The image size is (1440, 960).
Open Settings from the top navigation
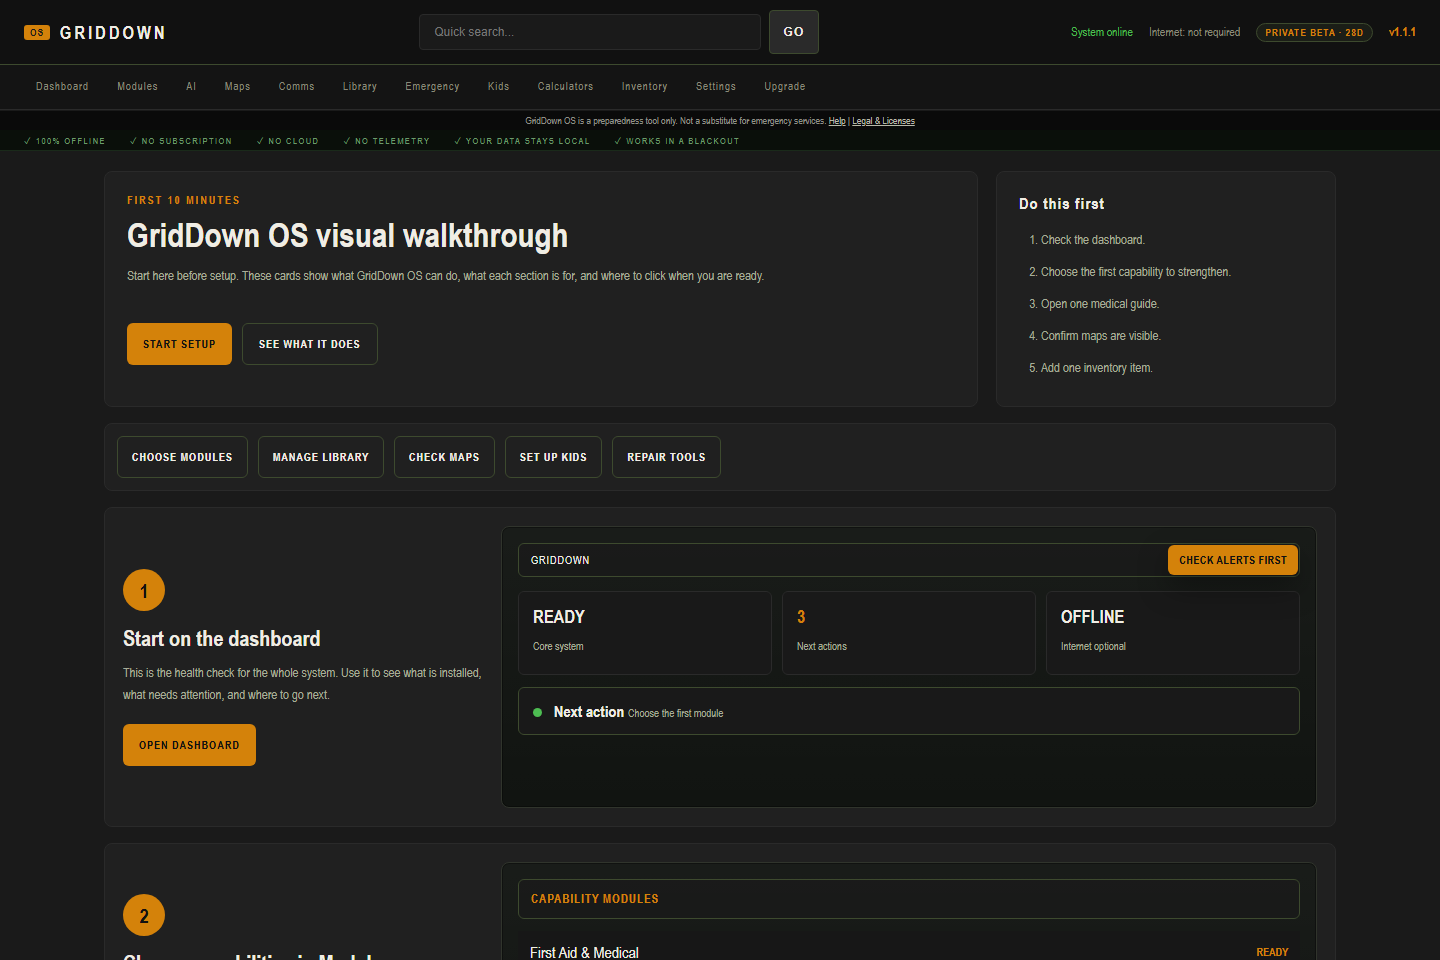click(x=715, y=86)
